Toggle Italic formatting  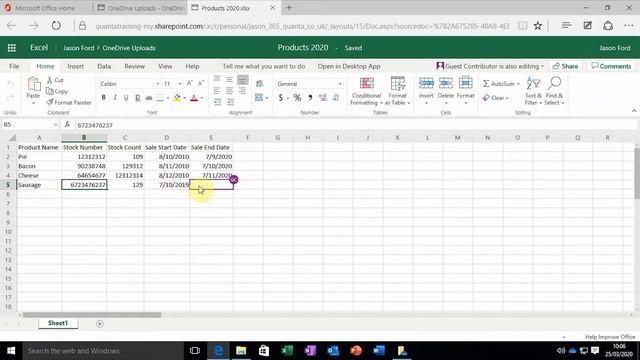(x=115, y=98)
